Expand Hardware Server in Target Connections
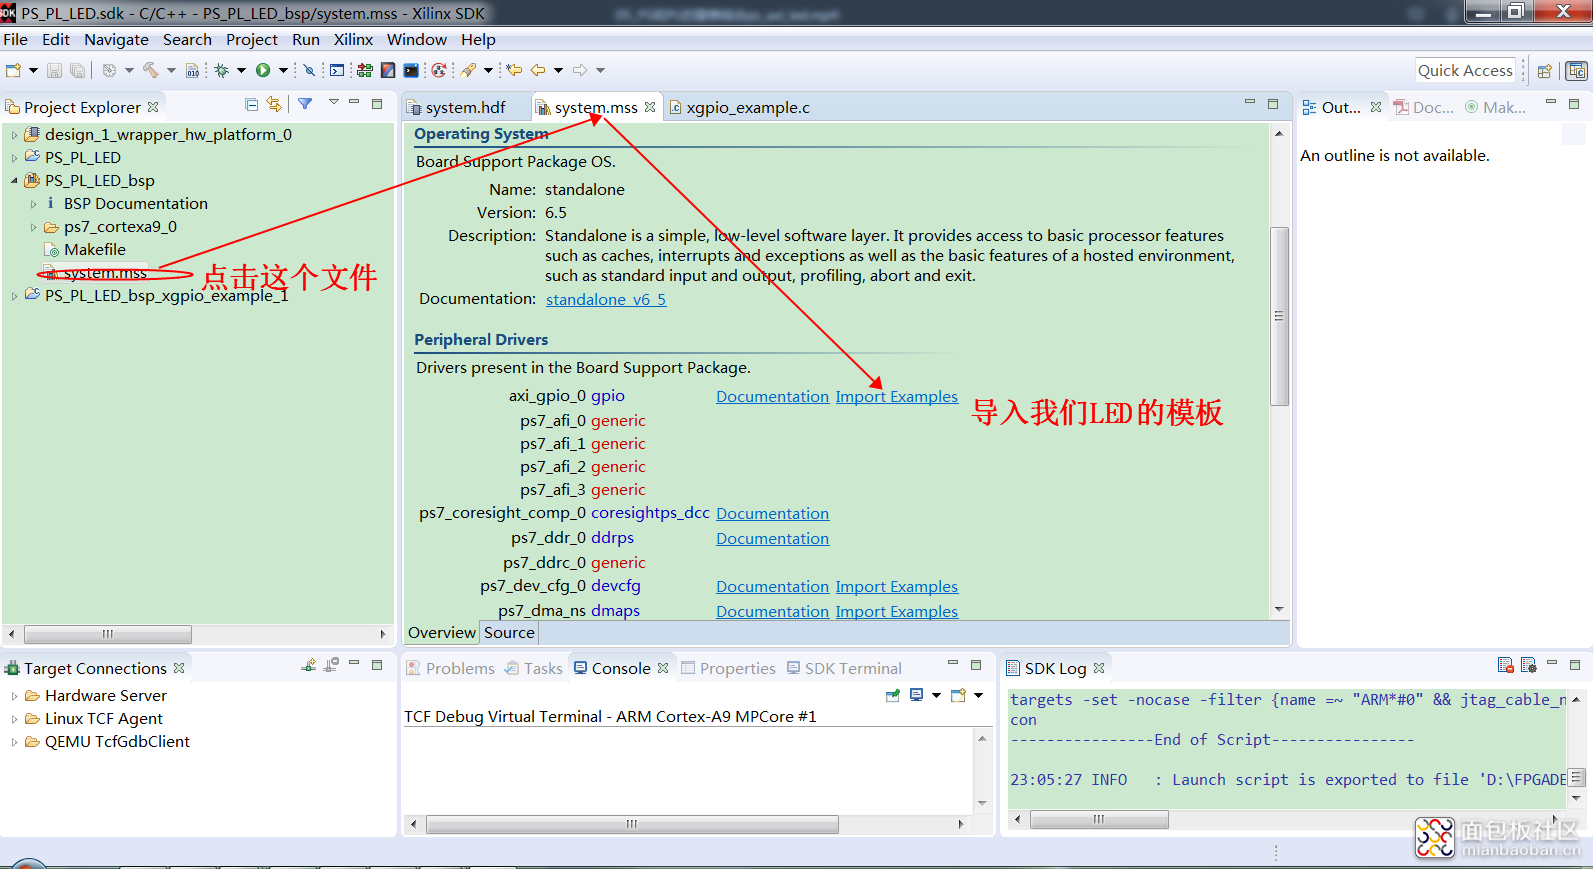Screen dimensions: 1593x869 (14, 696)
